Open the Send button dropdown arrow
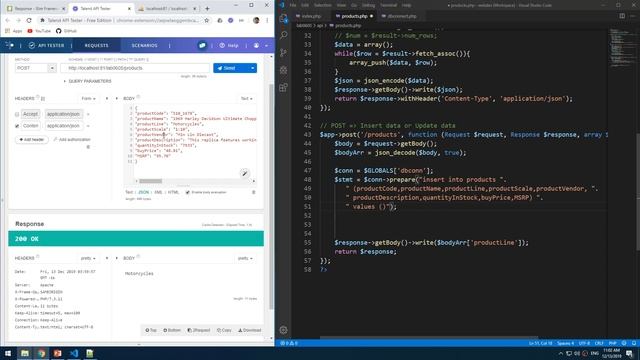 252,68
